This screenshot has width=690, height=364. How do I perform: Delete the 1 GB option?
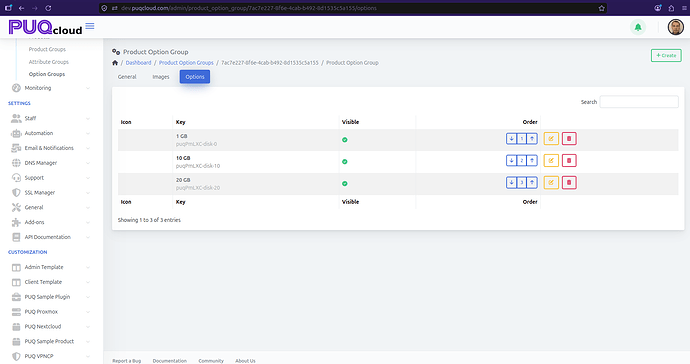pyautogui.click(x=569, y=139)
